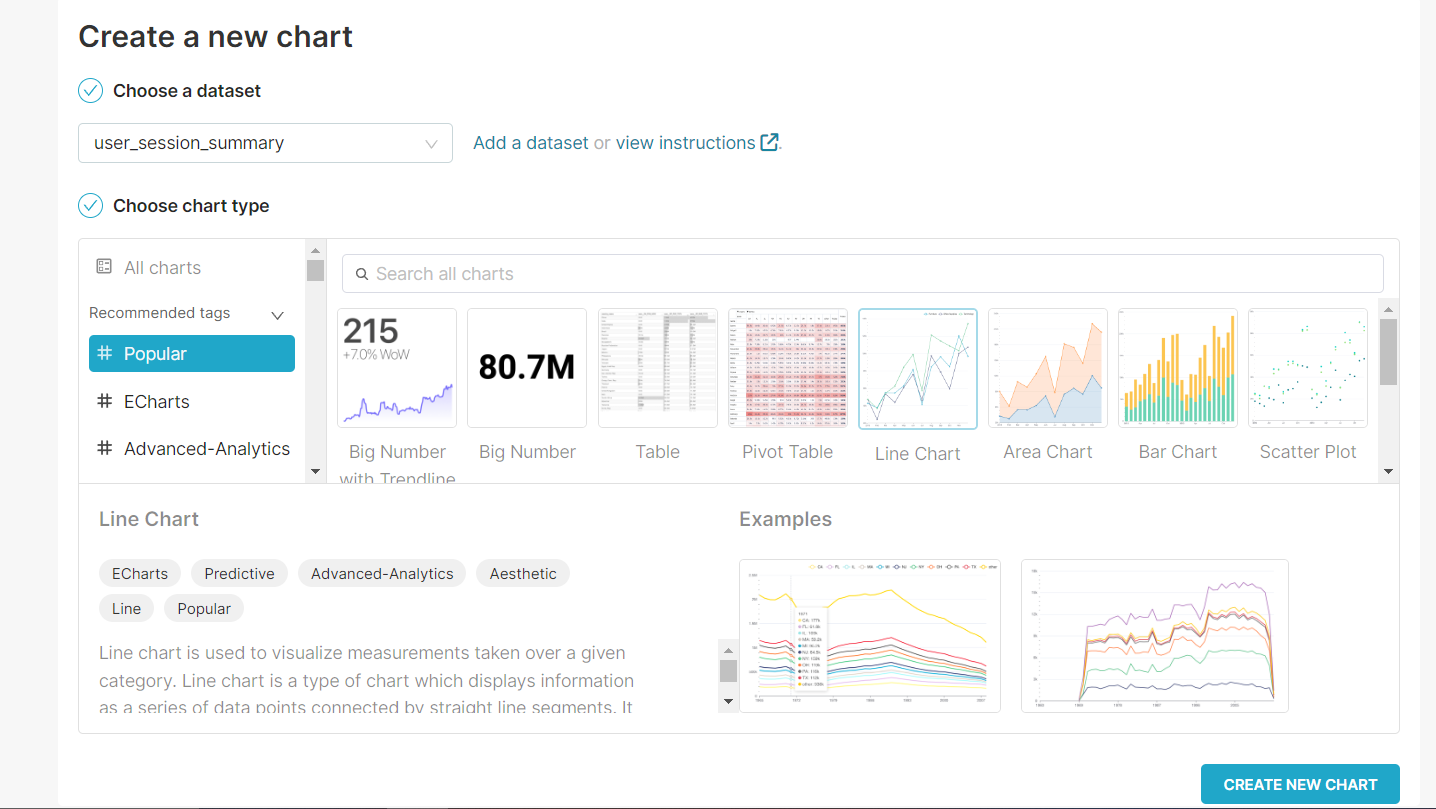Open the Add a dataset link
The image size is (1436, 809).
pyautogui.click(x=531, y=143)
